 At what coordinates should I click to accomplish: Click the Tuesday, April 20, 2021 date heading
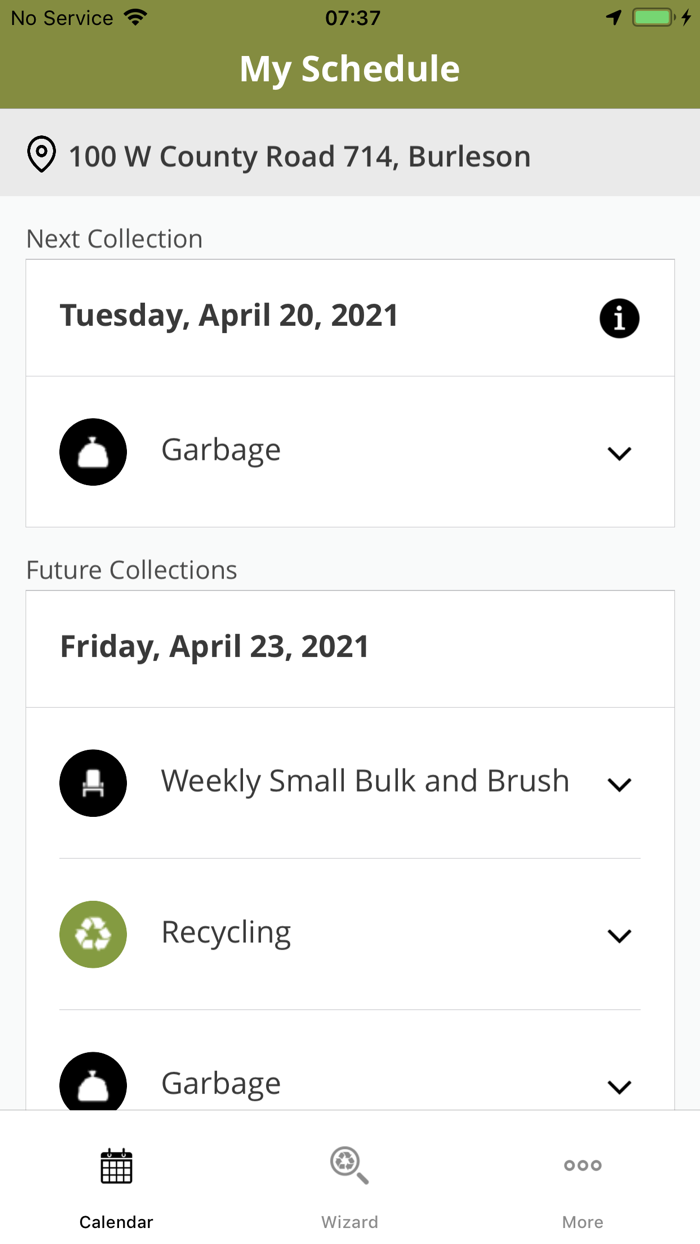[x=229, y=315]
